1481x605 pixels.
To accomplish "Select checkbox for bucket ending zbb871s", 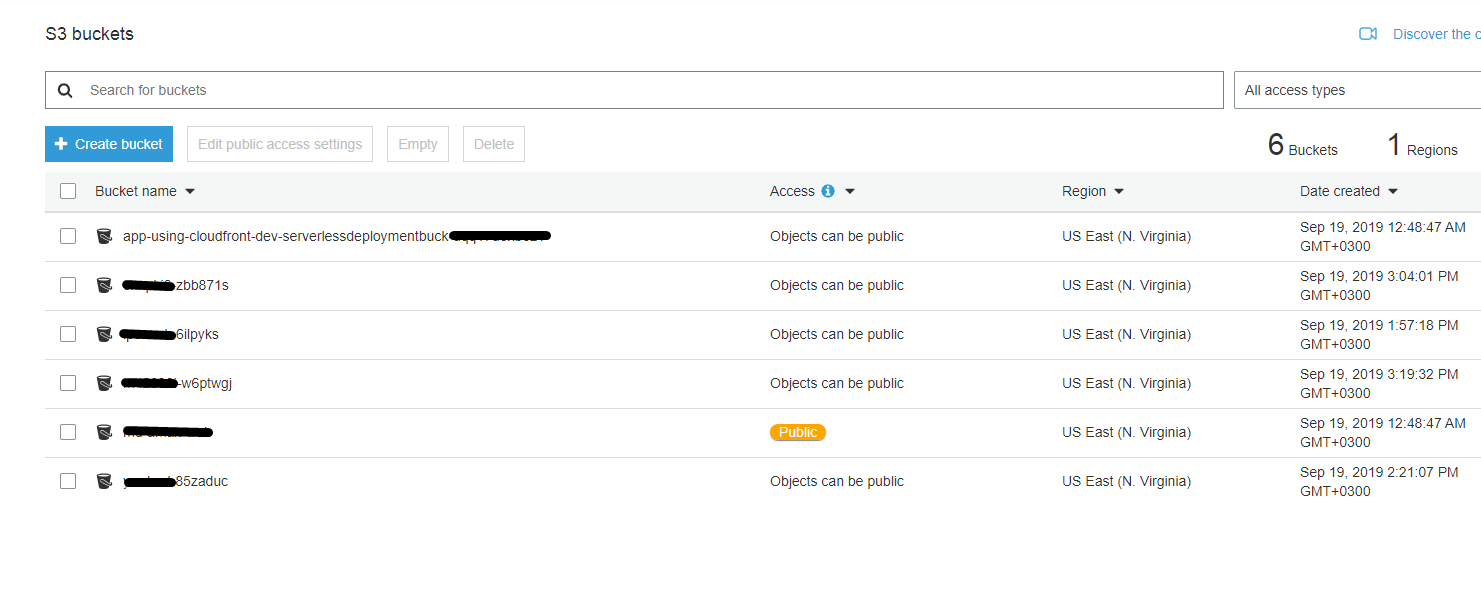I will coord(68,285).
